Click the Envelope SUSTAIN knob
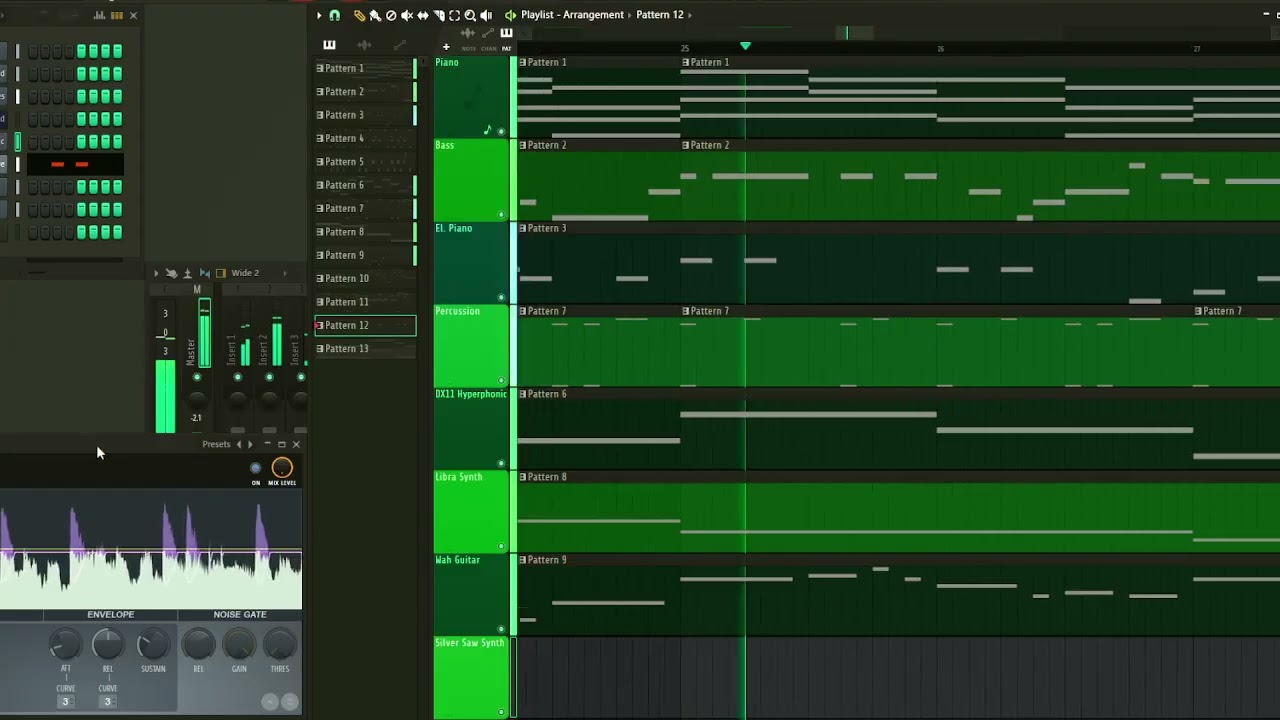 pyautogui.click(x=153, y=644)
